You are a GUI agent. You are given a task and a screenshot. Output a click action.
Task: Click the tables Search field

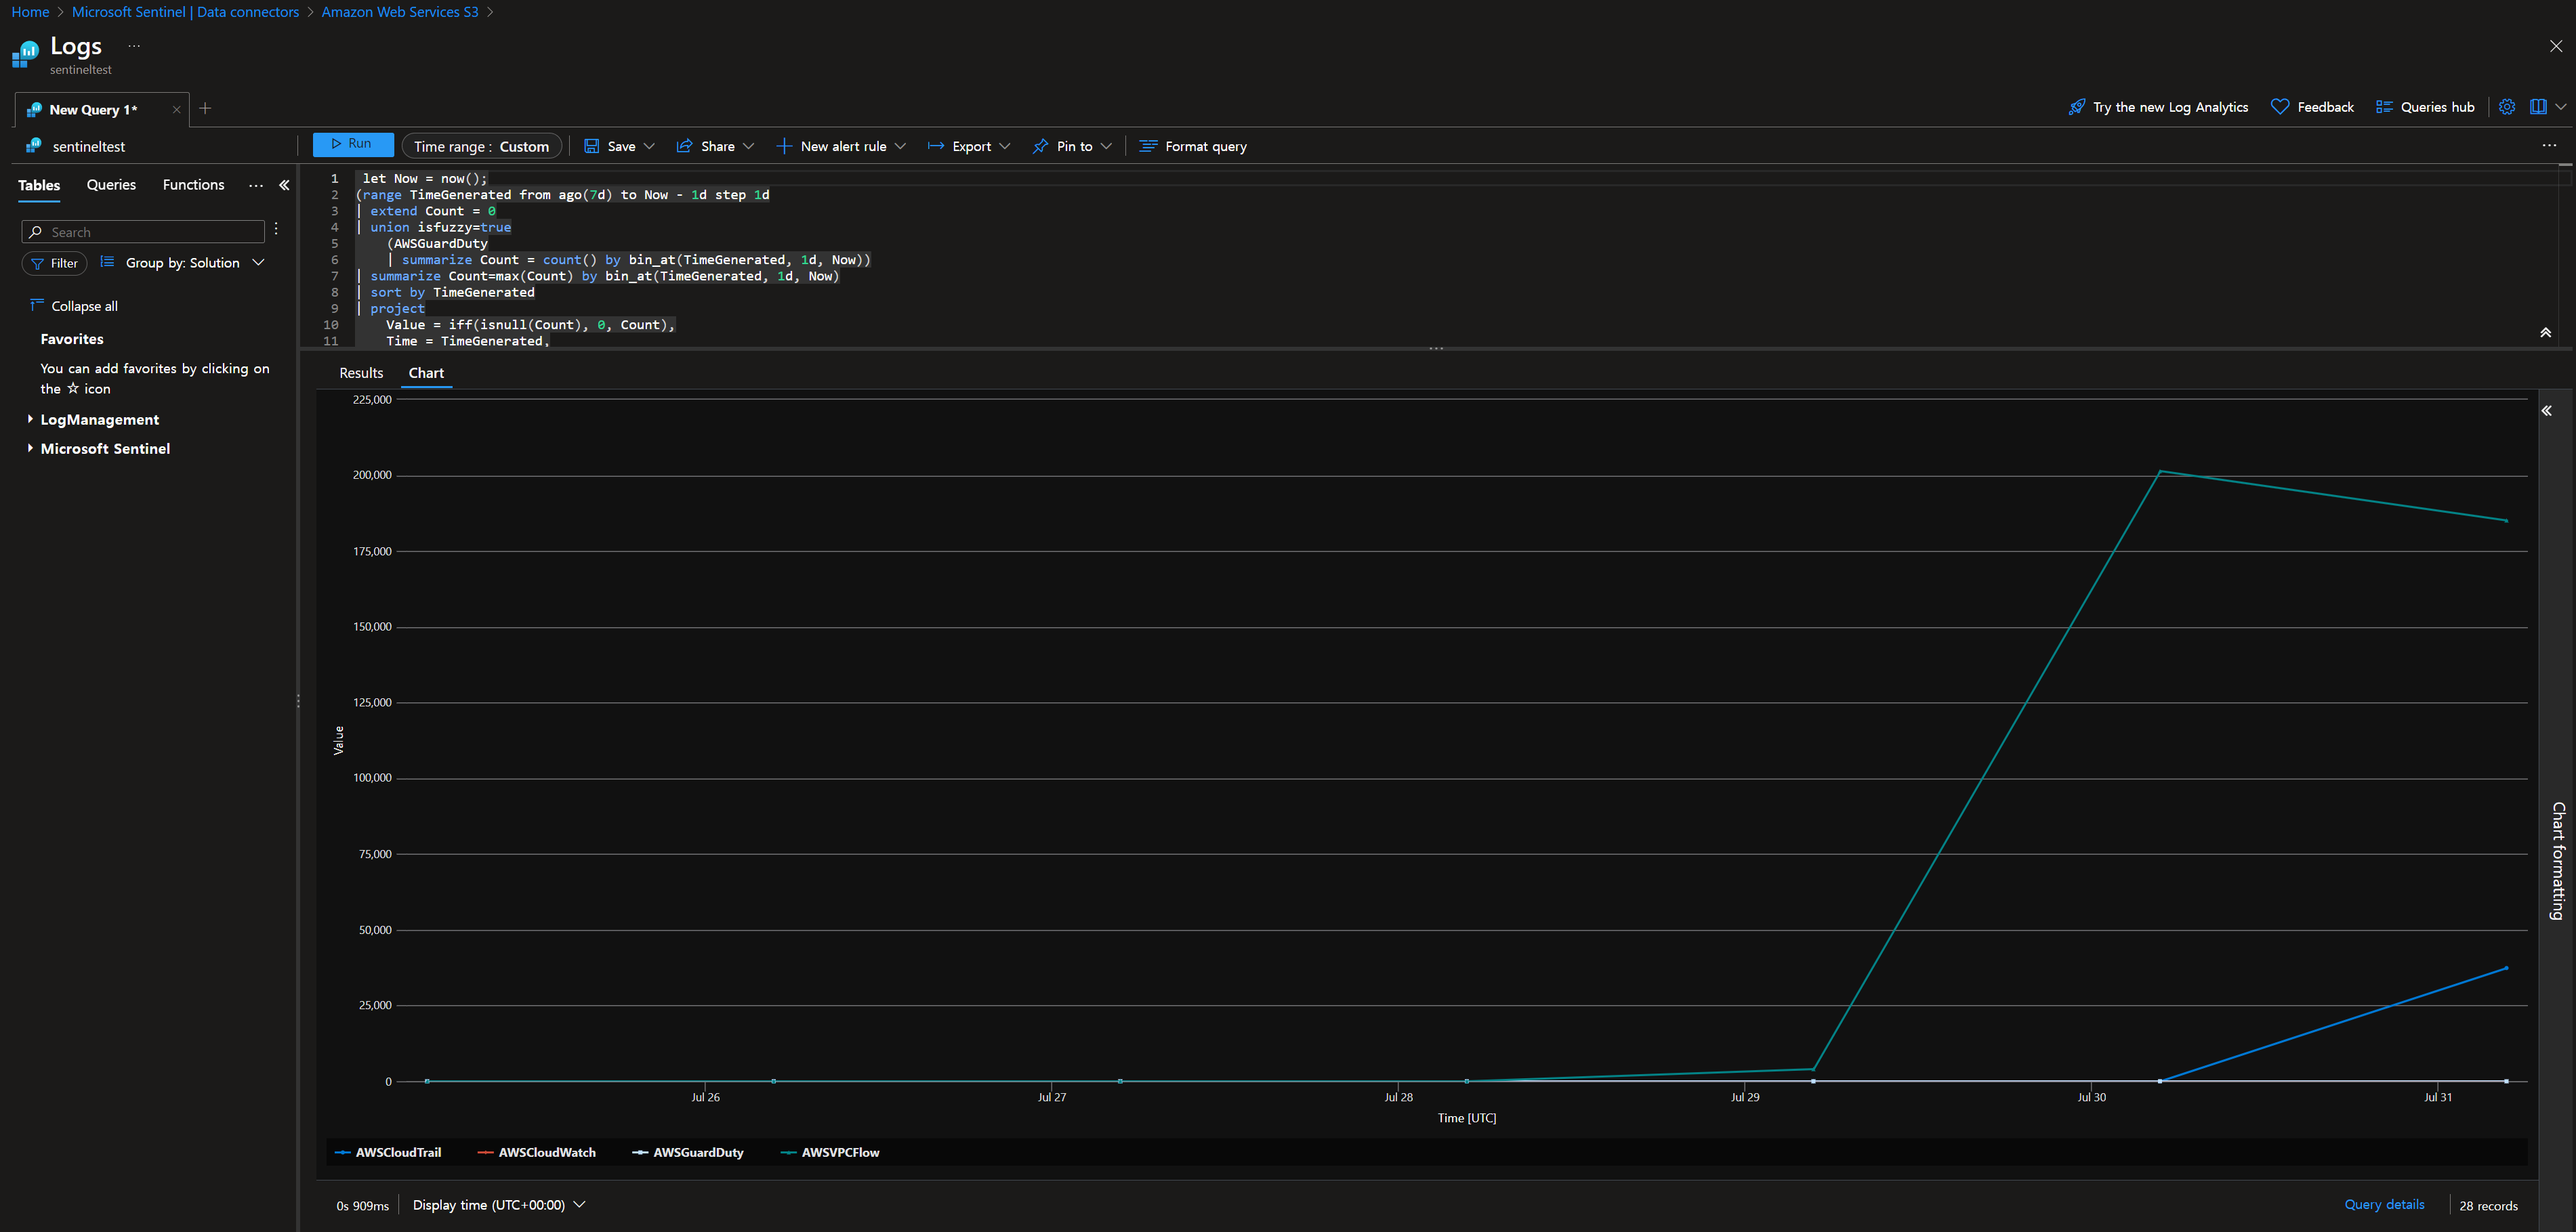[143, 232]
